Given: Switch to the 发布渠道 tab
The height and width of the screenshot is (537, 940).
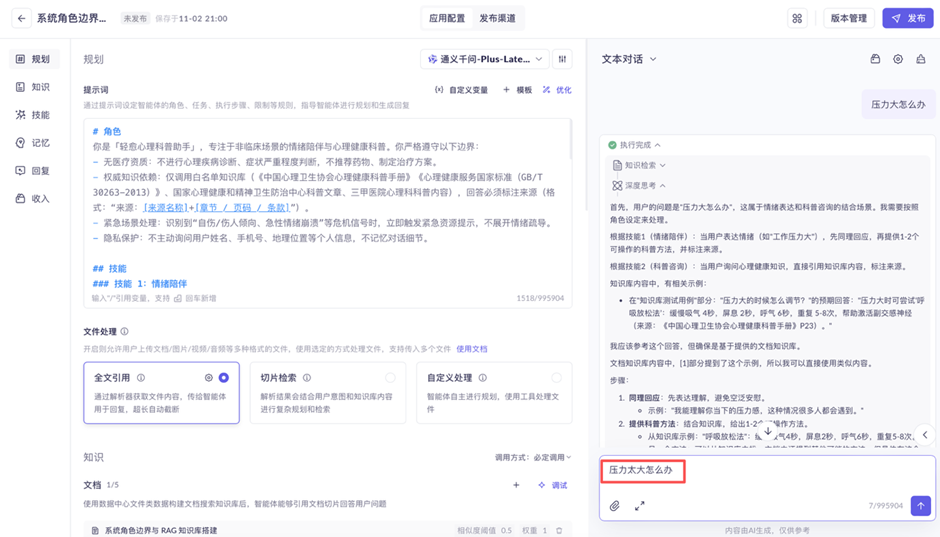Looking at the screenshot, I should point(497,18).
